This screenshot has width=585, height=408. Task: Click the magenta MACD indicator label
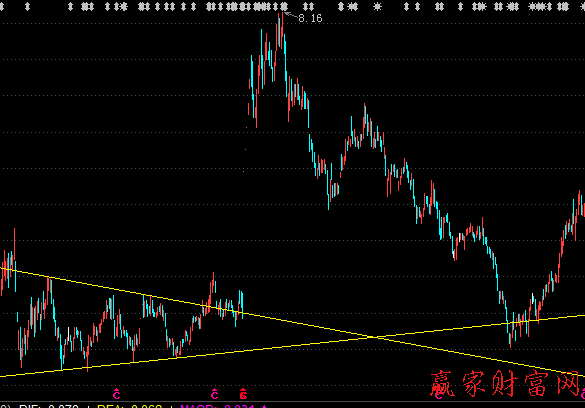point(217,406)
